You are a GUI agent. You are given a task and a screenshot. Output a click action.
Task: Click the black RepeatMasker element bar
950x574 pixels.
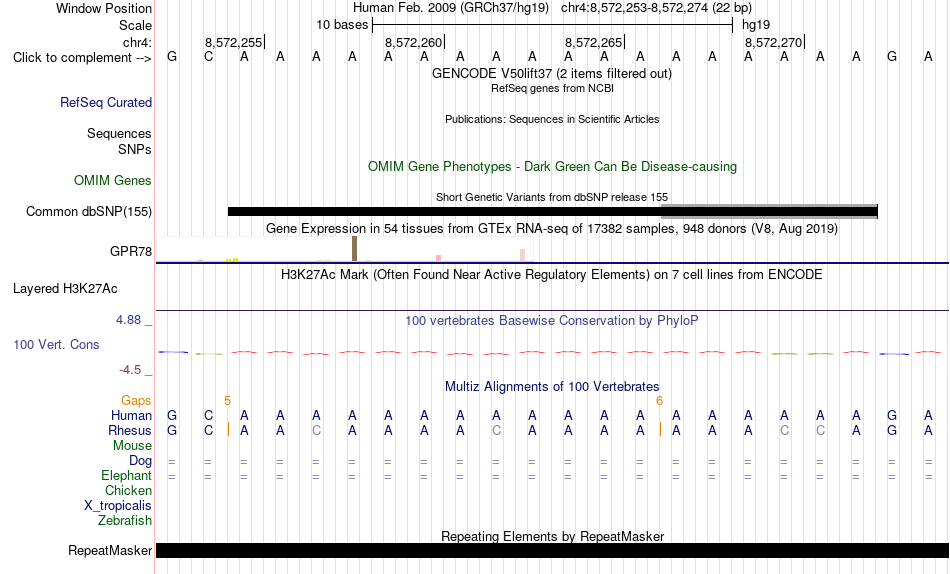coord(552,550)
